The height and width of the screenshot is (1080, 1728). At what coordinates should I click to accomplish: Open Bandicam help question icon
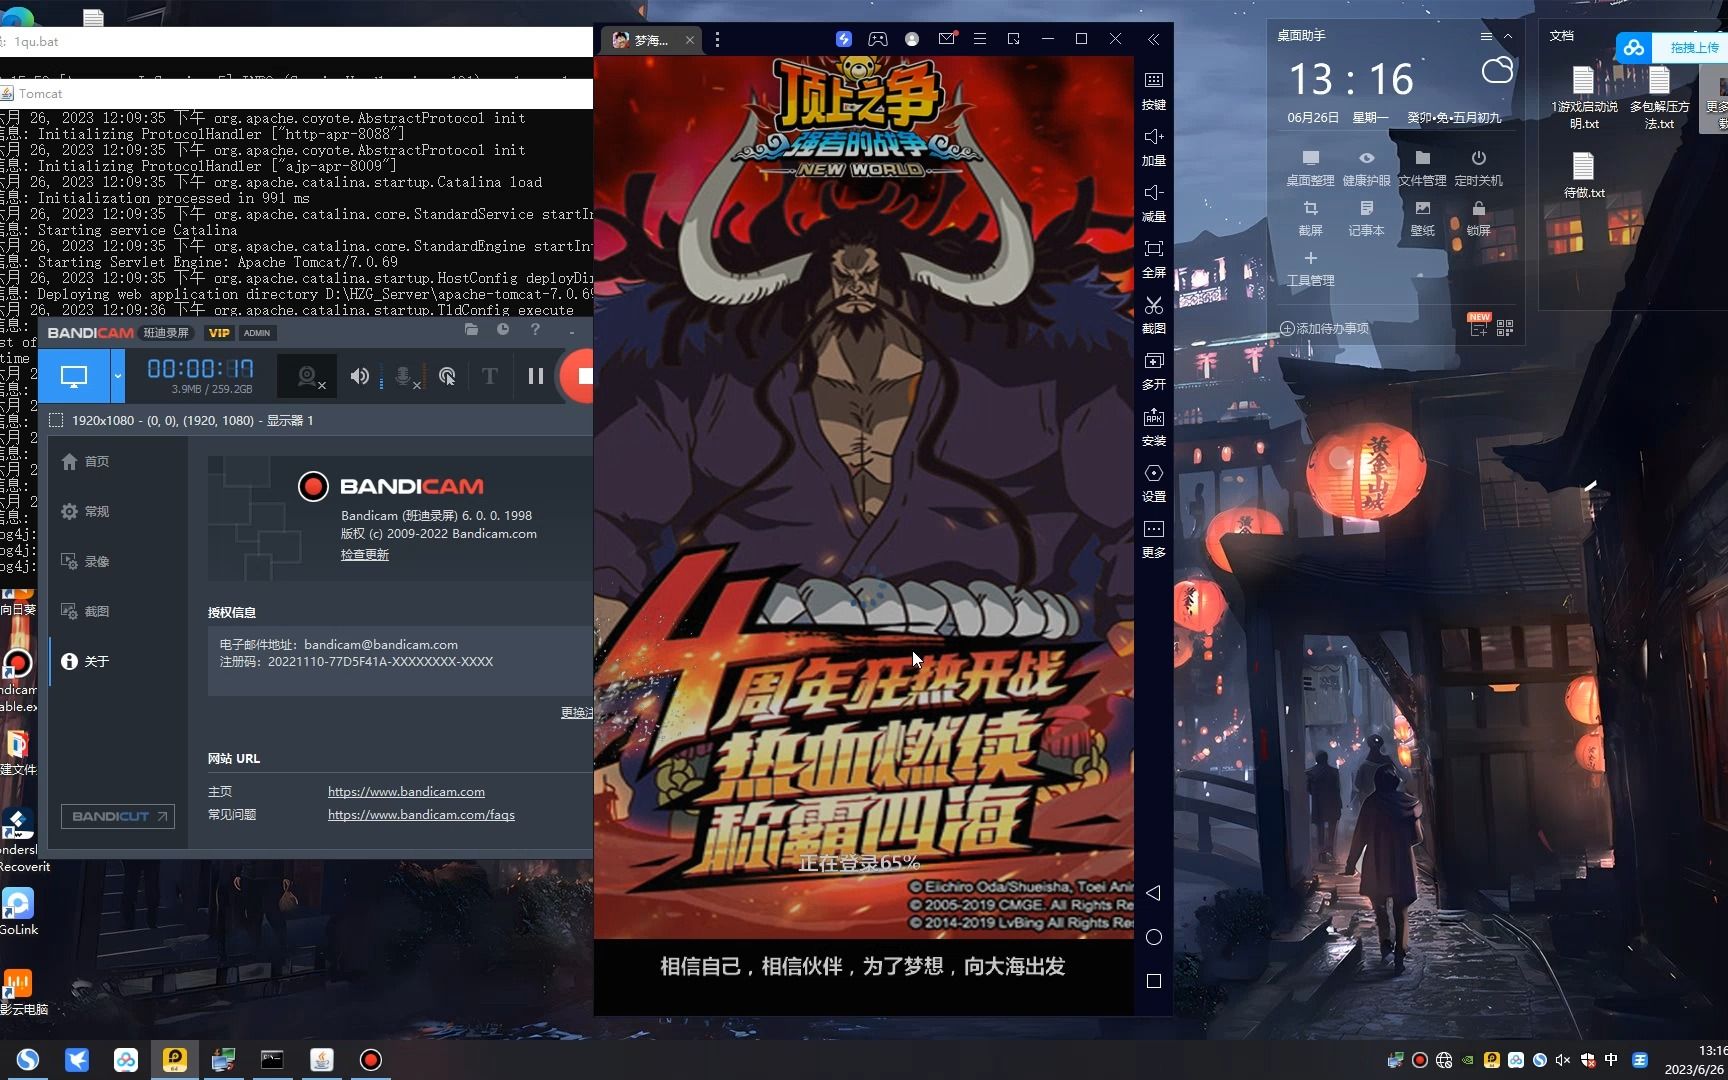535,330
